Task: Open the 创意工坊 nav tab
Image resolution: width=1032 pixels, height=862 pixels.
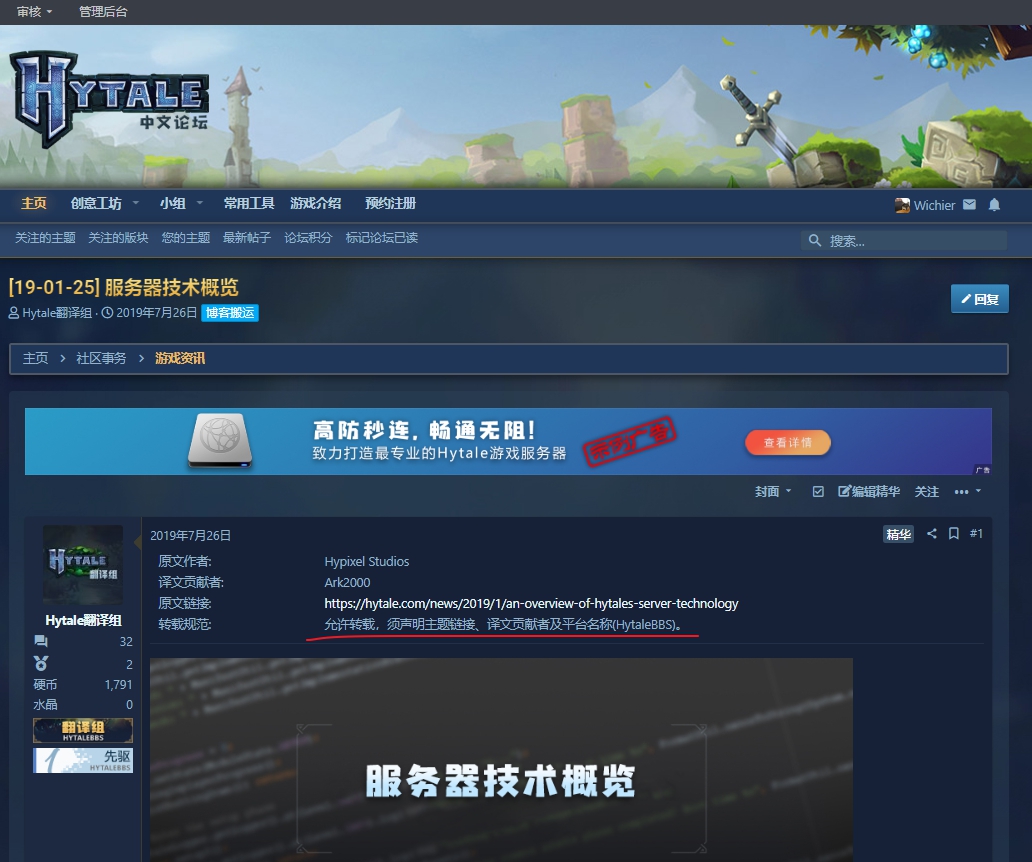Action: pyautogui.click(x=96, y=203)
